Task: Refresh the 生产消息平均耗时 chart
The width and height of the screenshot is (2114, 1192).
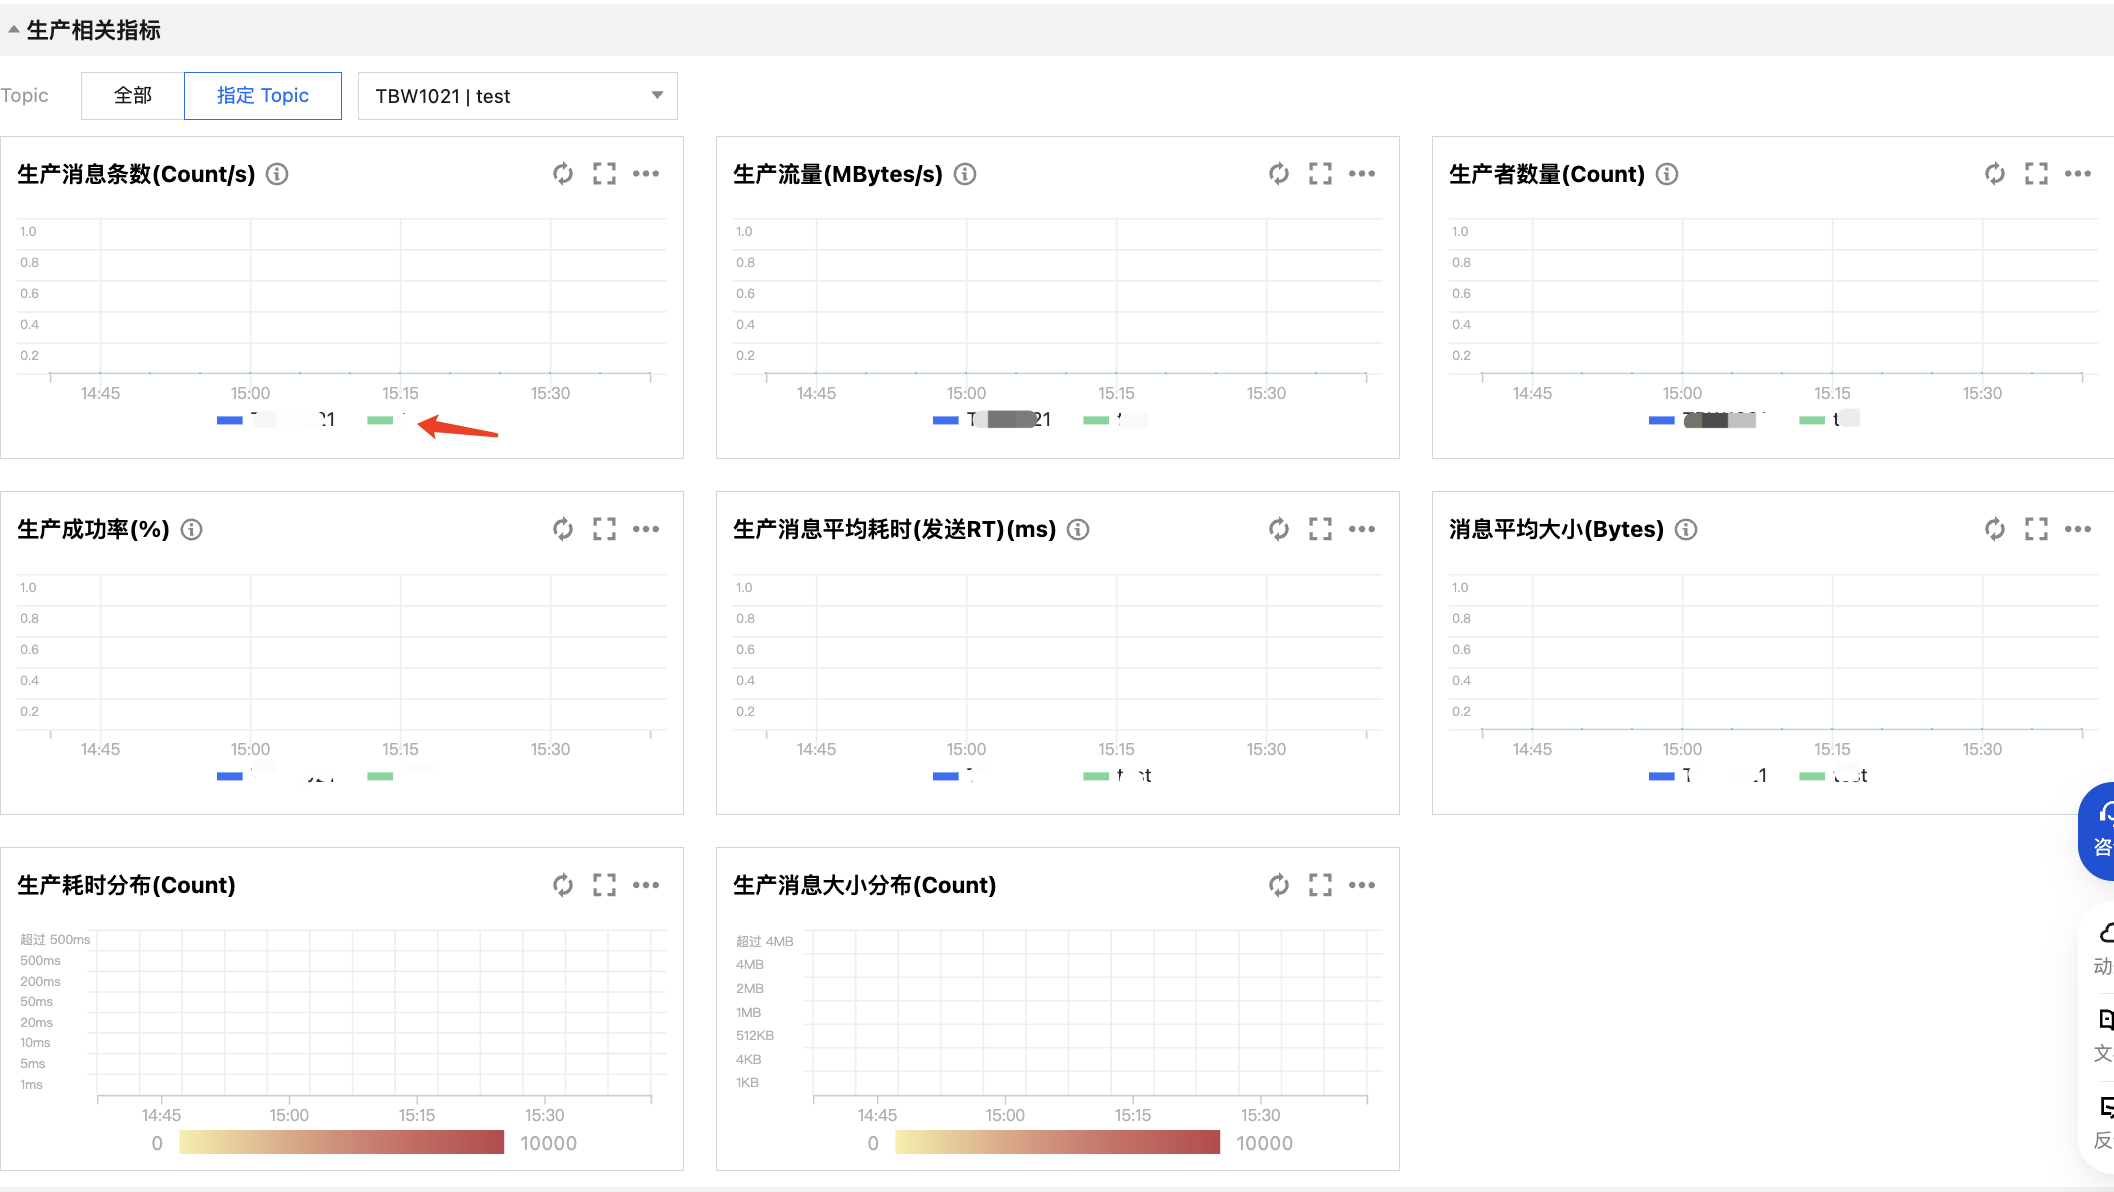Action: point(1279,529)
